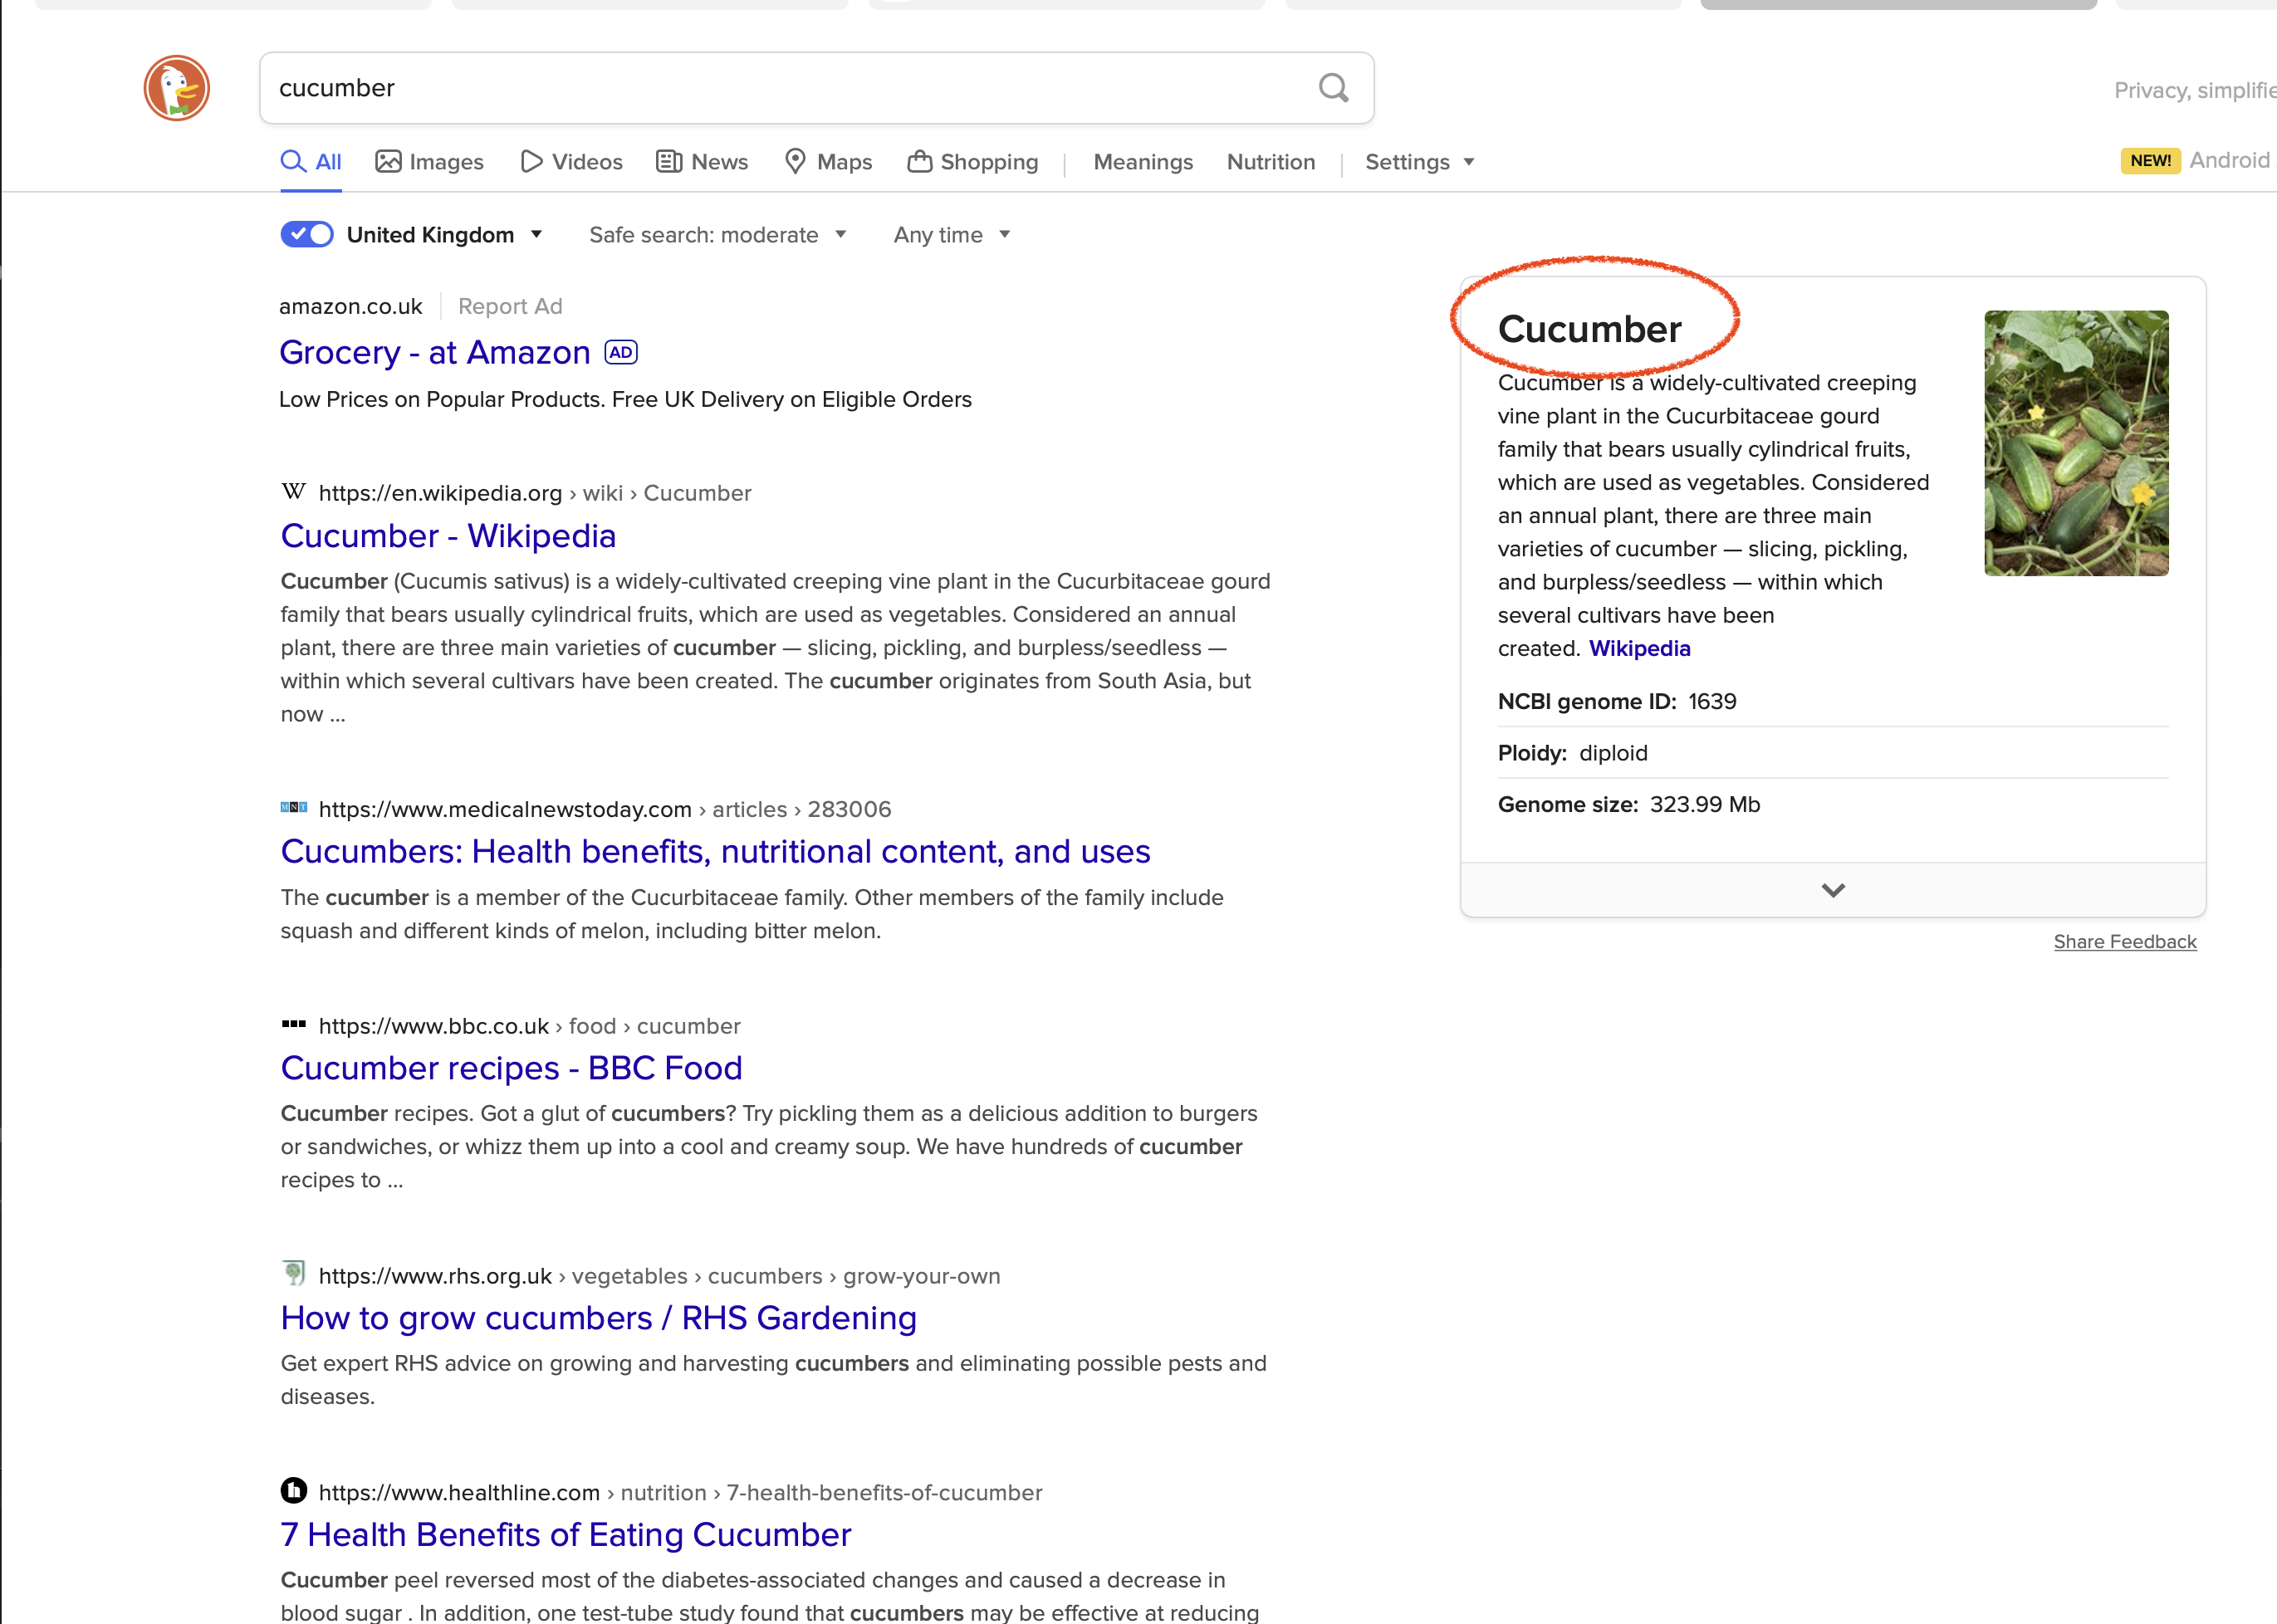Click the DuckDuckGo duck logo
The width and height of the screenshot is (2277, 1624).
(176, 88)
